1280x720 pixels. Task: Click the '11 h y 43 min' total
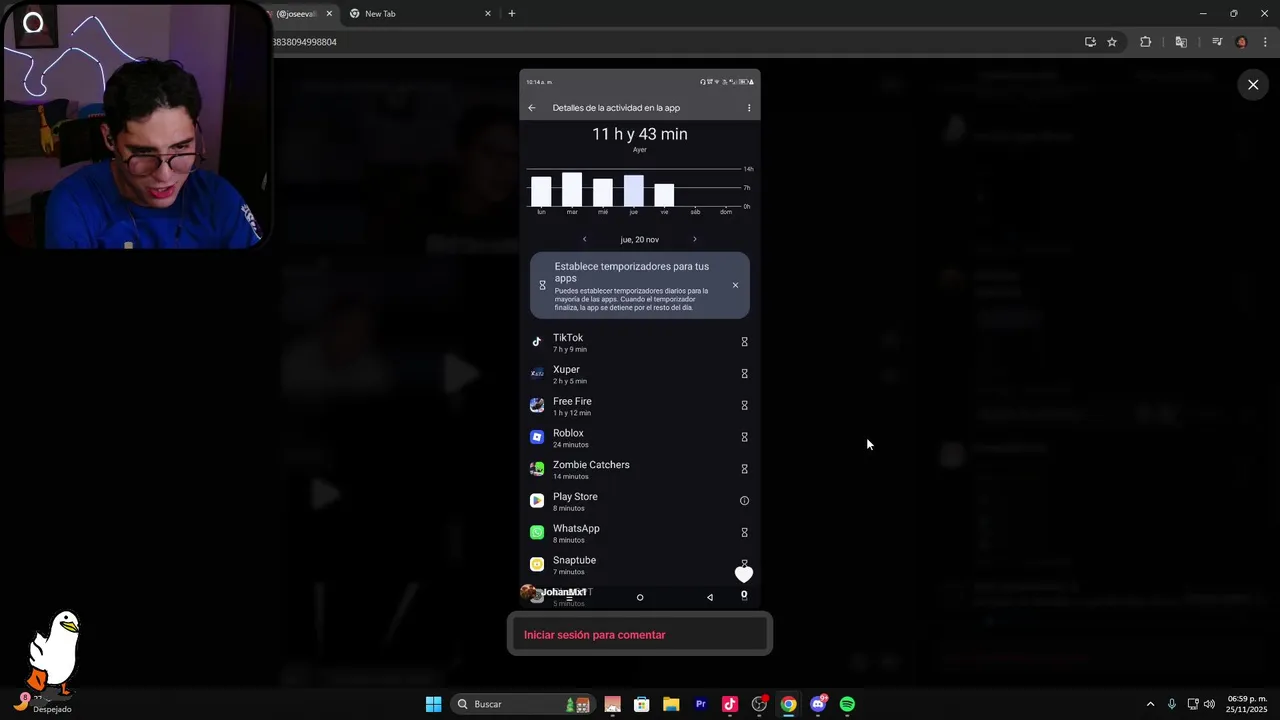click(x=640, y=134)
